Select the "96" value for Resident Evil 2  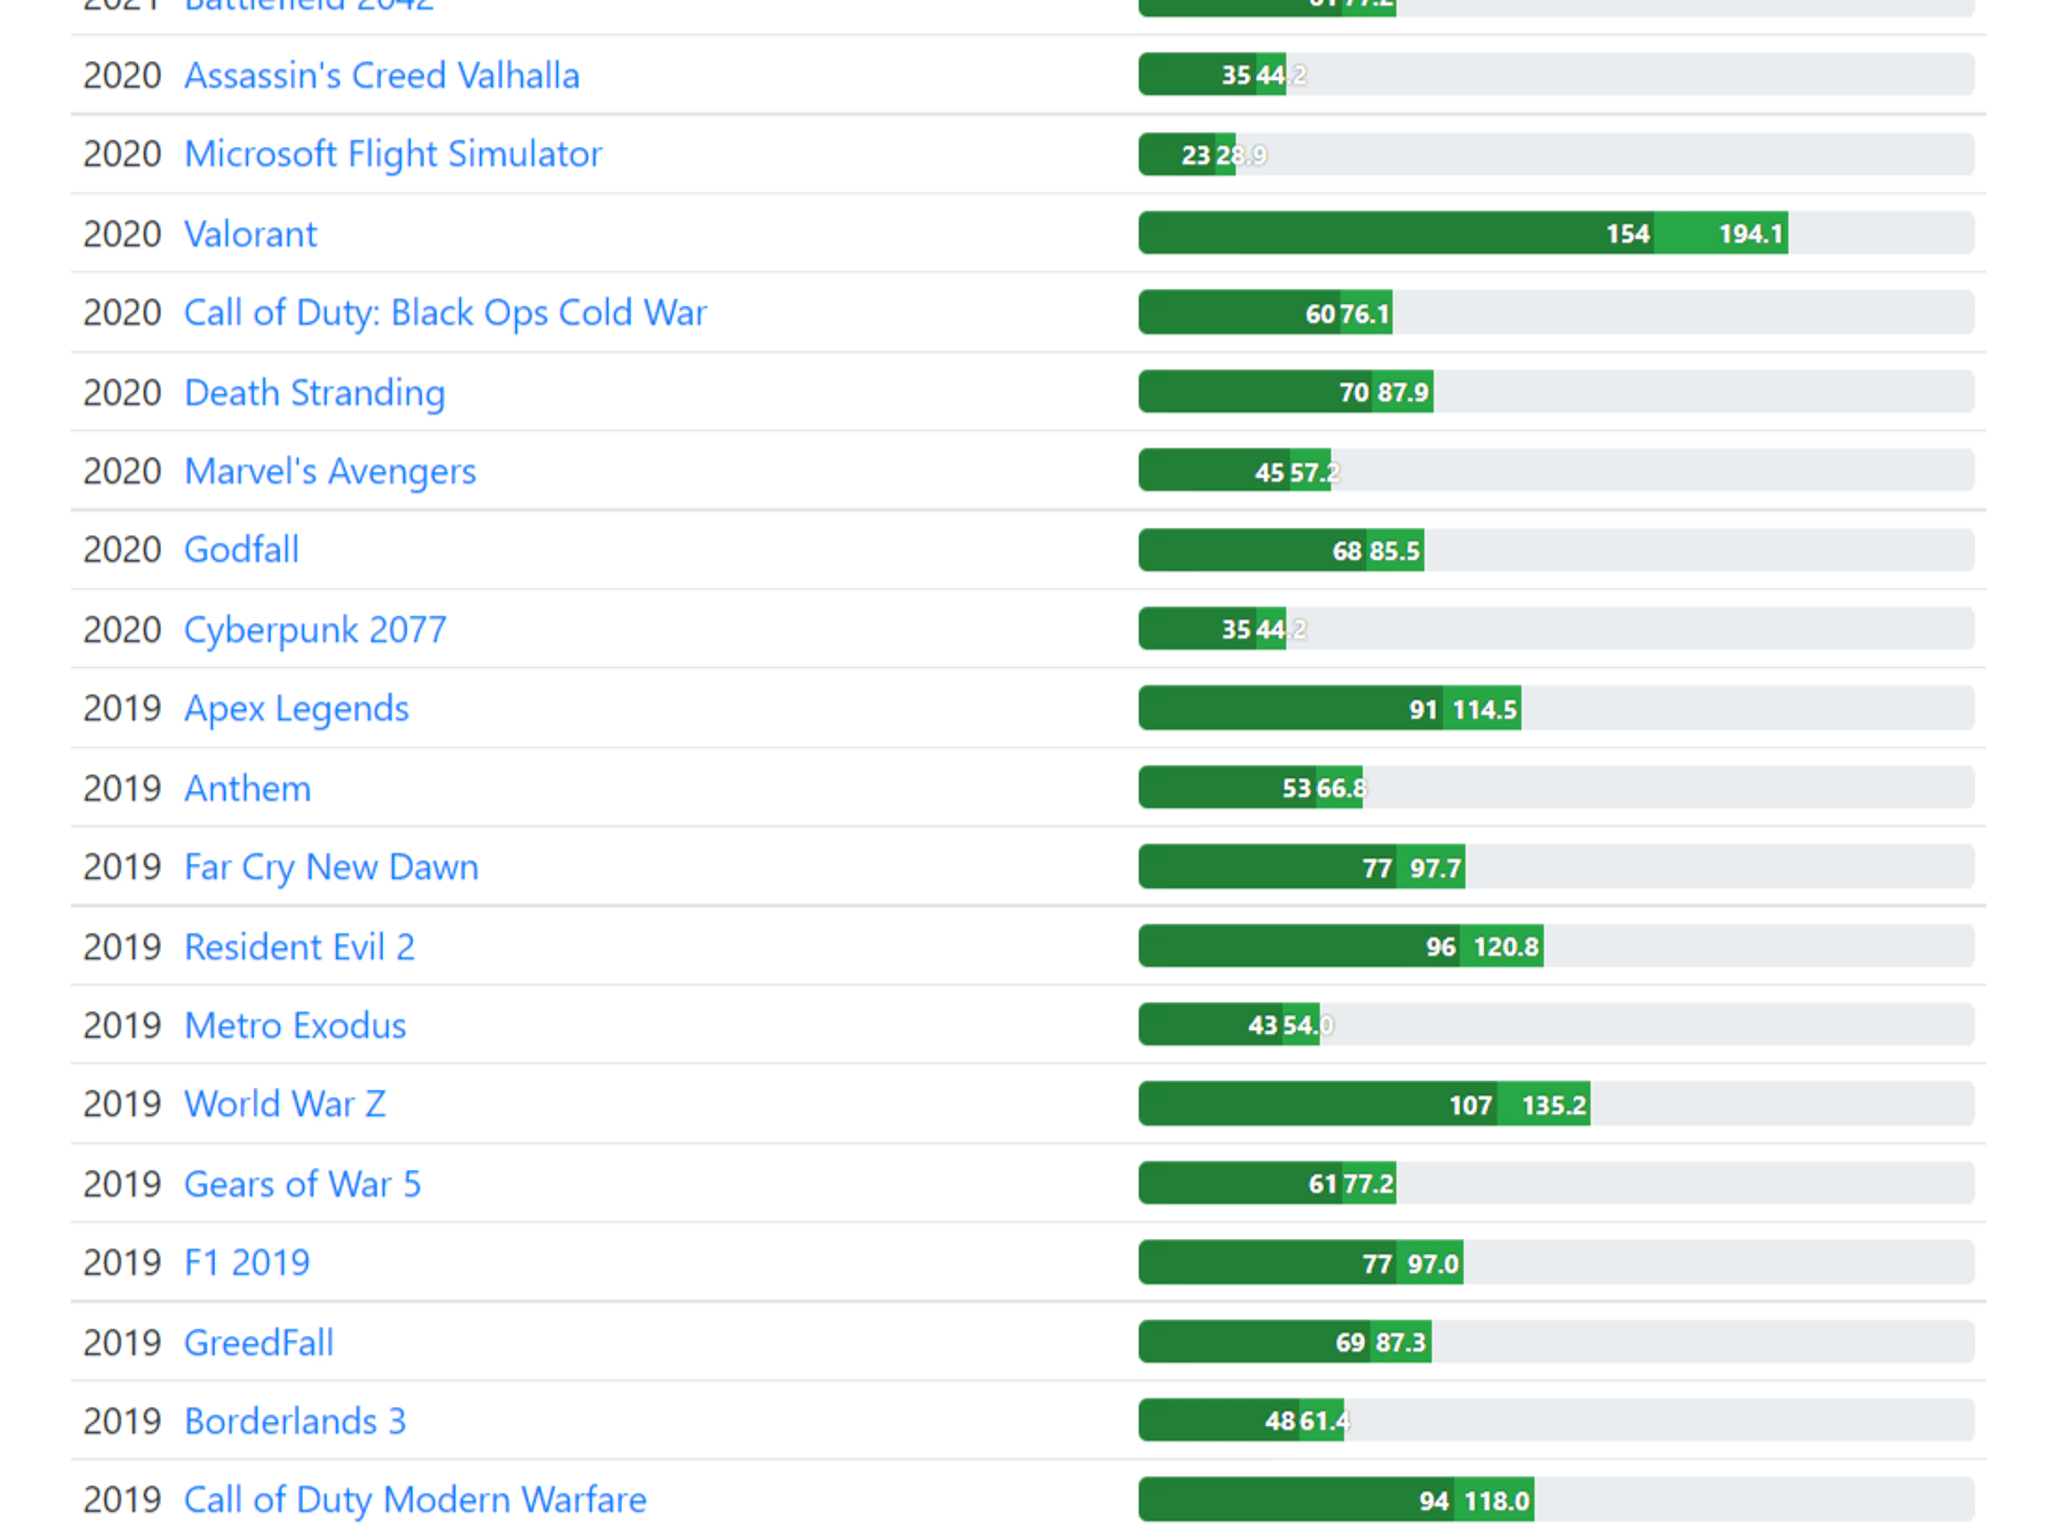[x=1440, y=946]
